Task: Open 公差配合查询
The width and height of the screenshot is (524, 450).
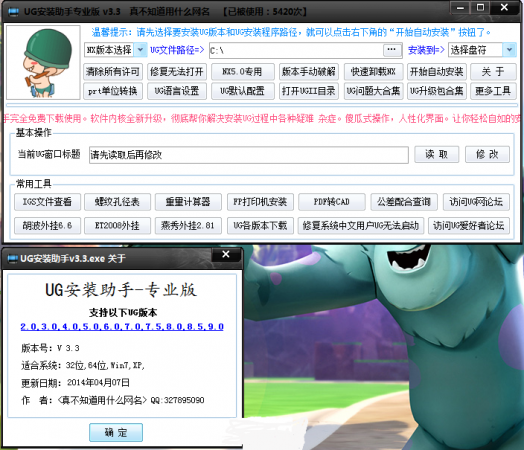Action: click(x=404, y=202)
